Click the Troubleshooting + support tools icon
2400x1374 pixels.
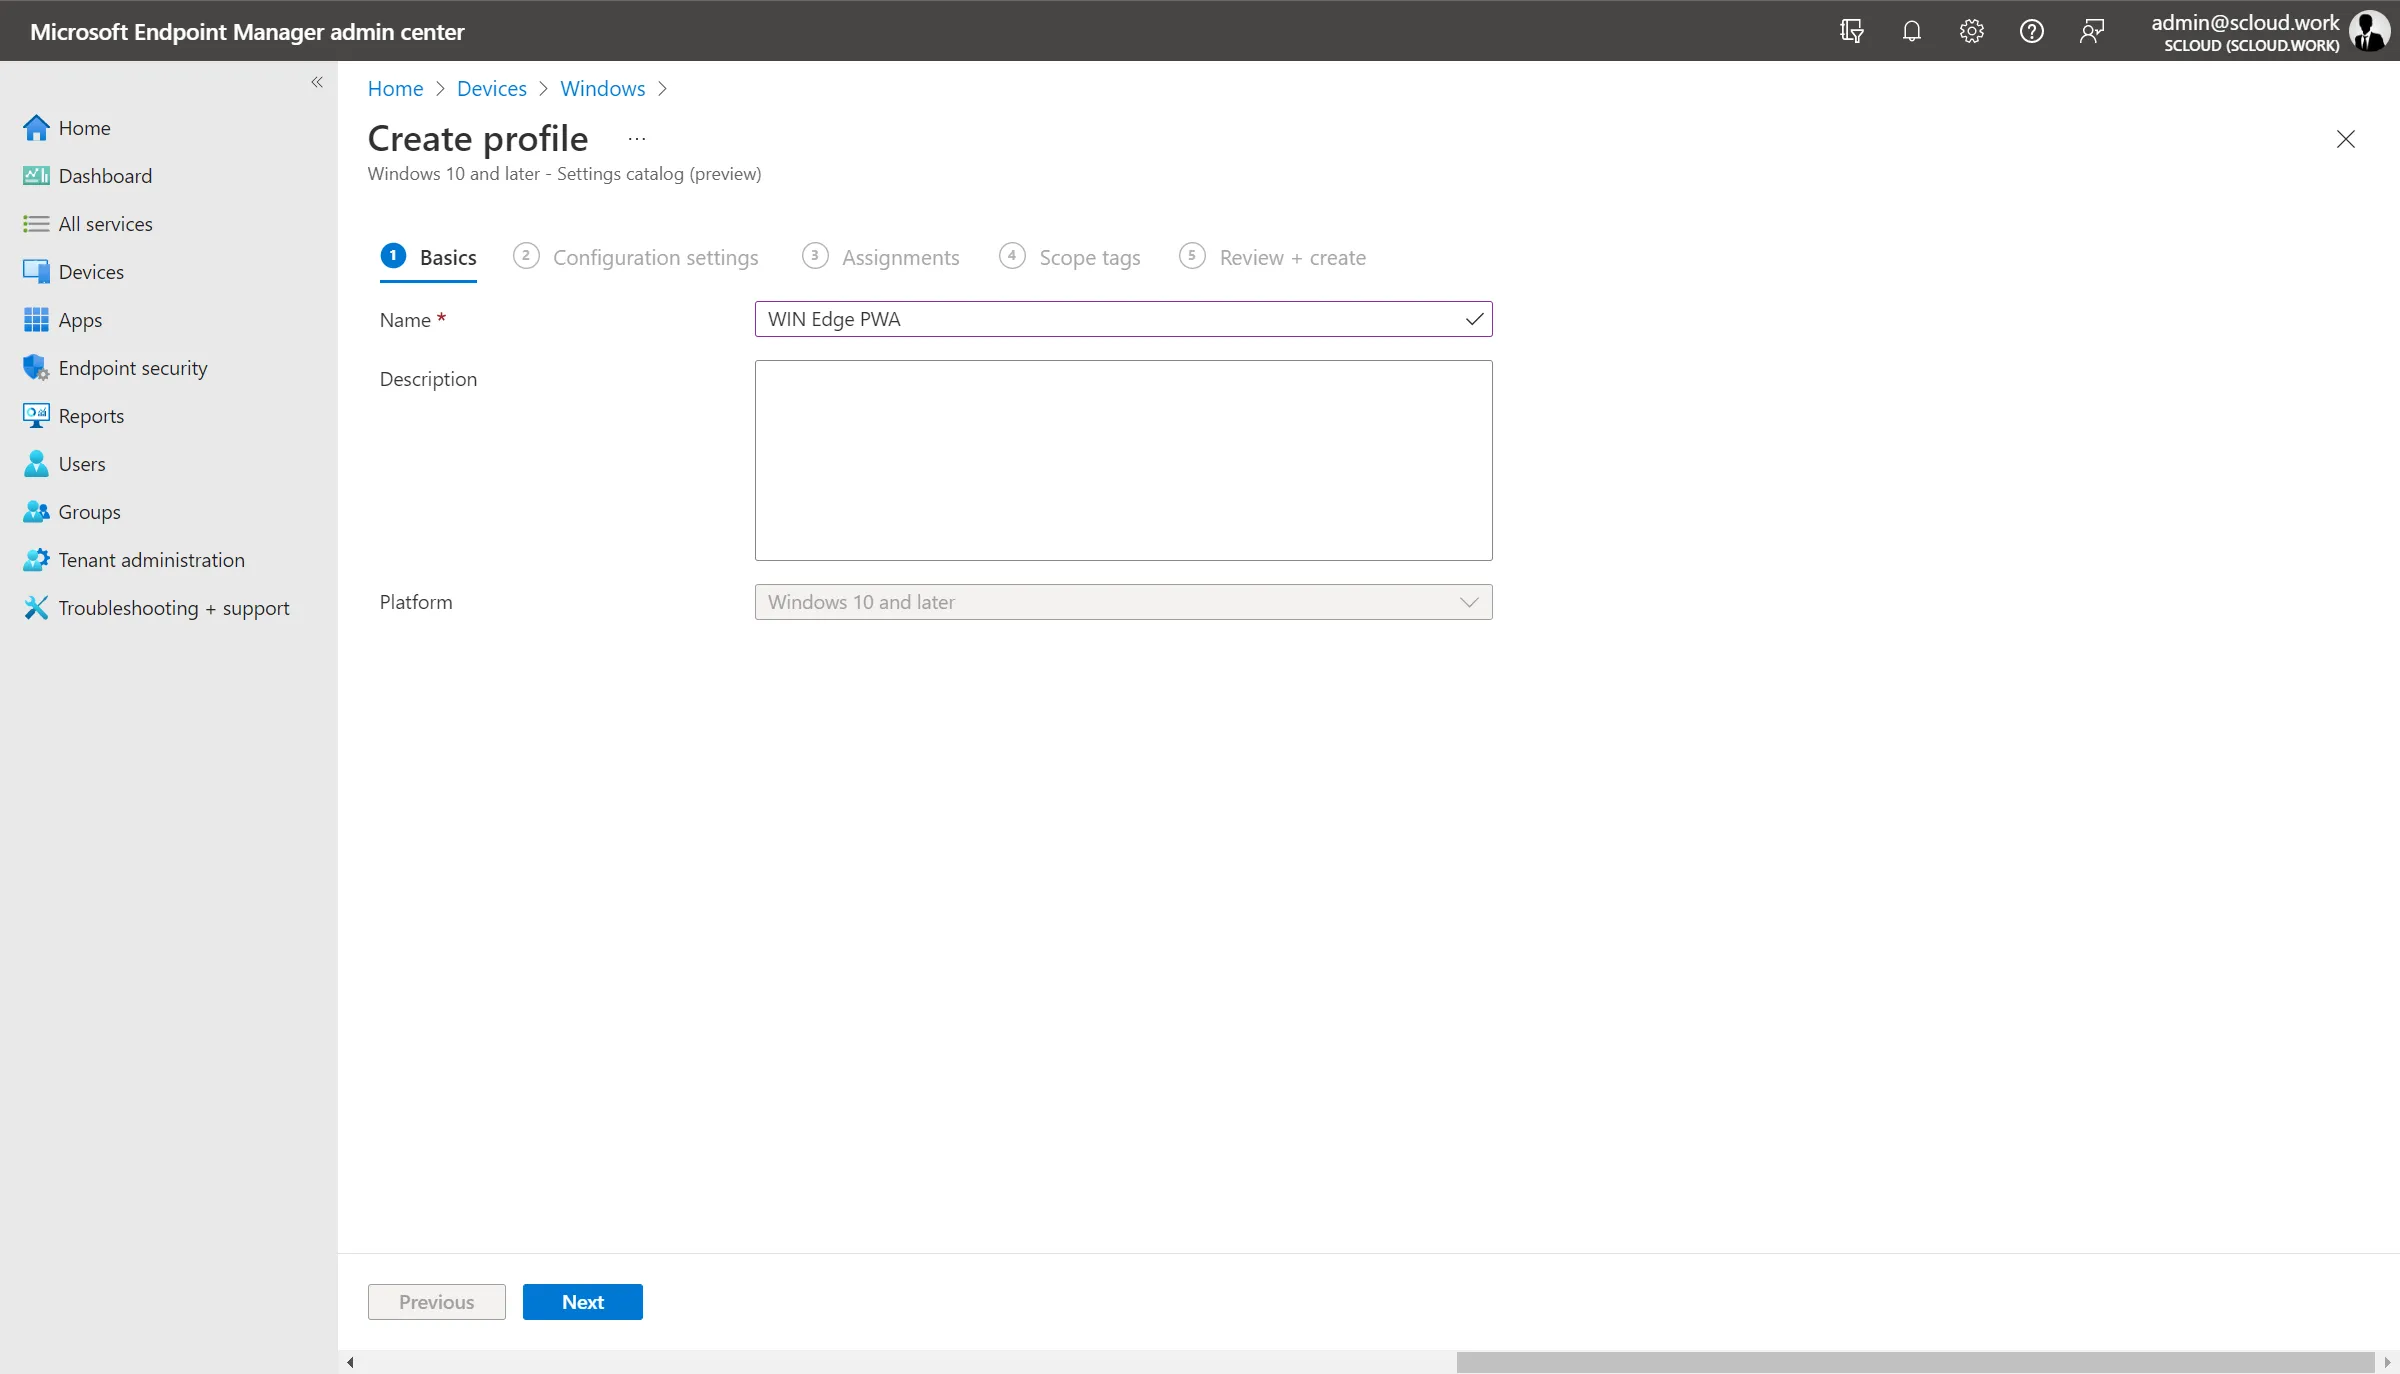pyautogui.click(x=36, y=608)
